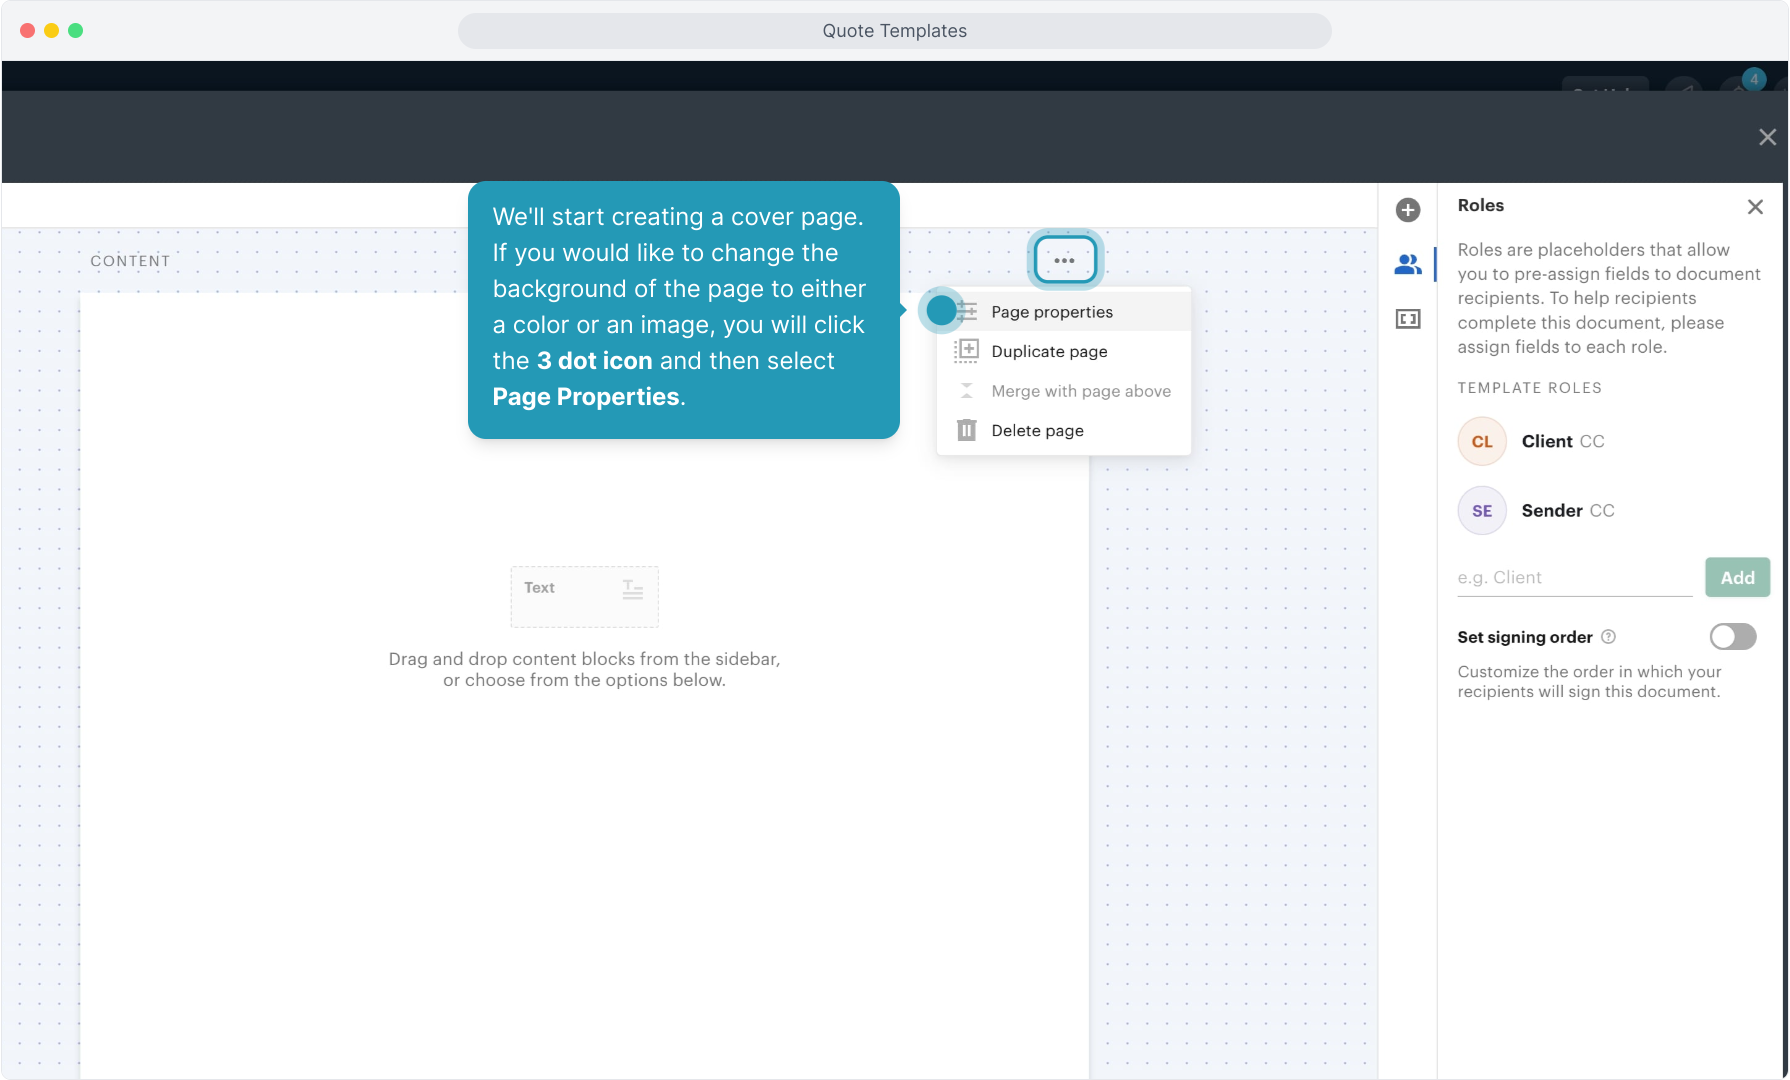The image size is (1790, 1080).
Task: Click the Duplicate page icon
Action: pyautogui.click(x=966, y=351)
